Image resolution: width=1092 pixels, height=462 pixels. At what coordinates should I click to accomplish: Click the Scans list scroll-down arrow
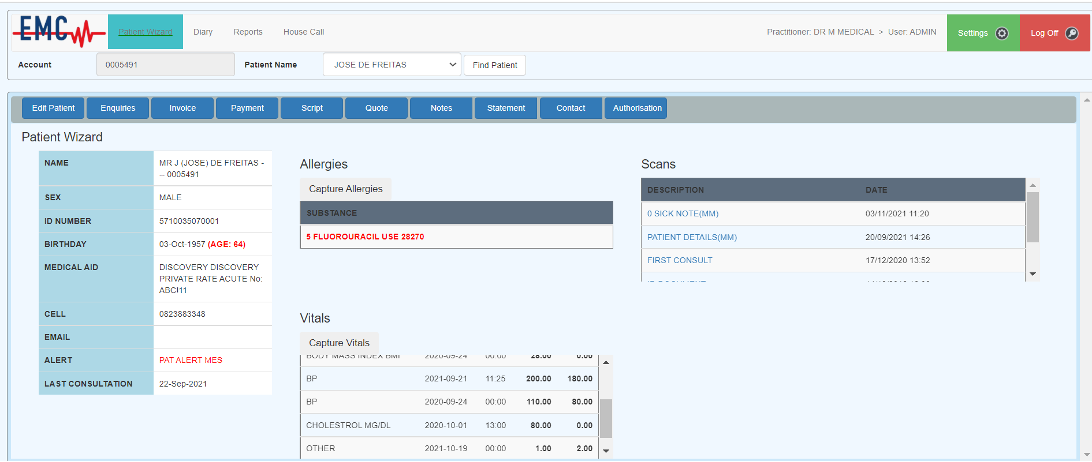click(1033, 274)
